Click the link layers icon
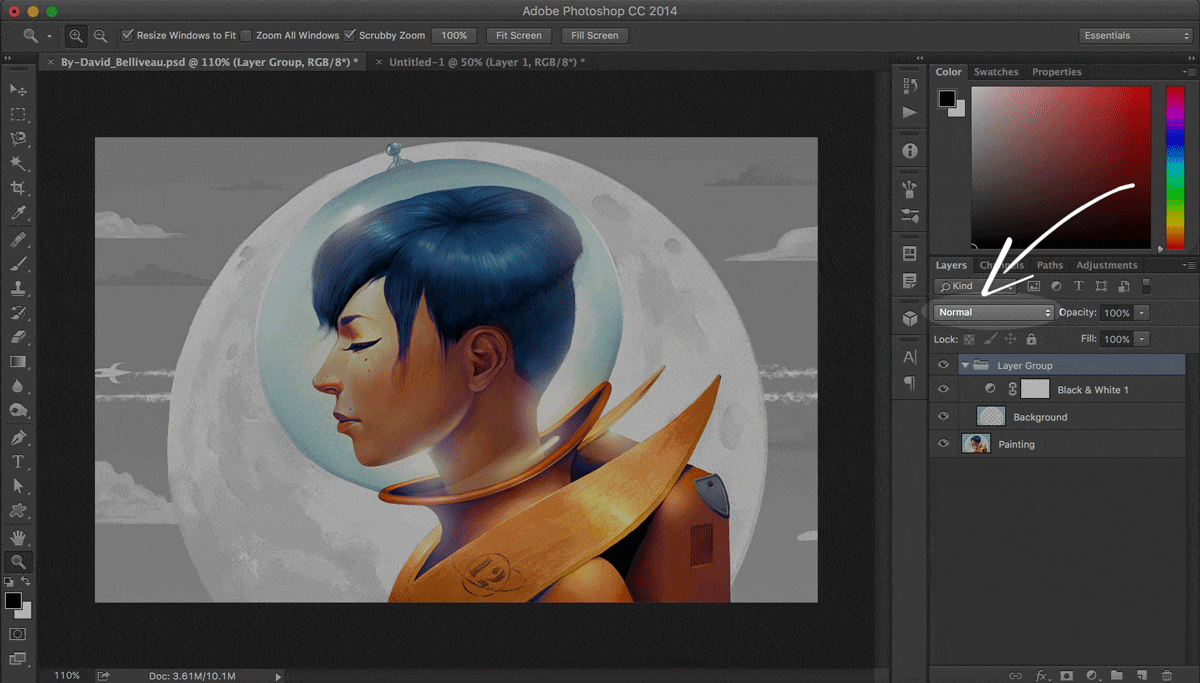The image size is (1200, 683). [1016, 676]
